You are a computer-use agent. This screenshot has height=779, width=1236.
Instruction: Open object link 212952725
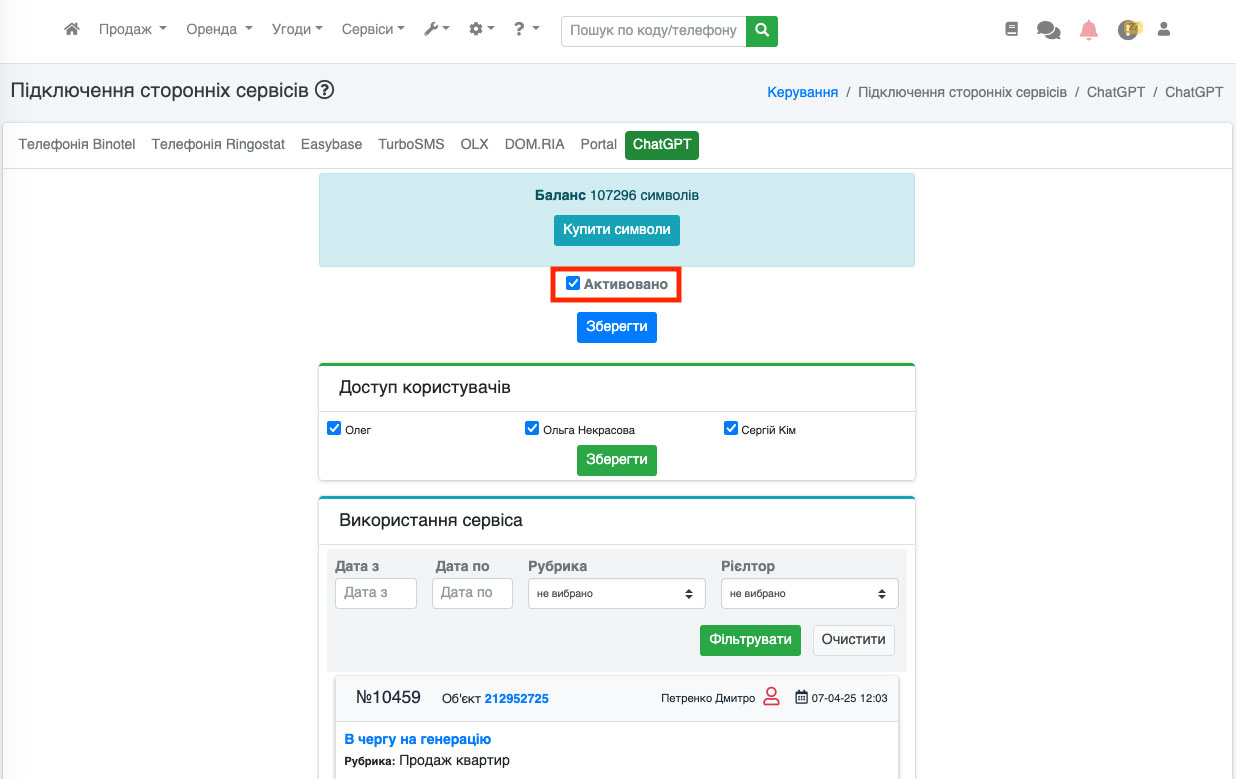point(516,698)
